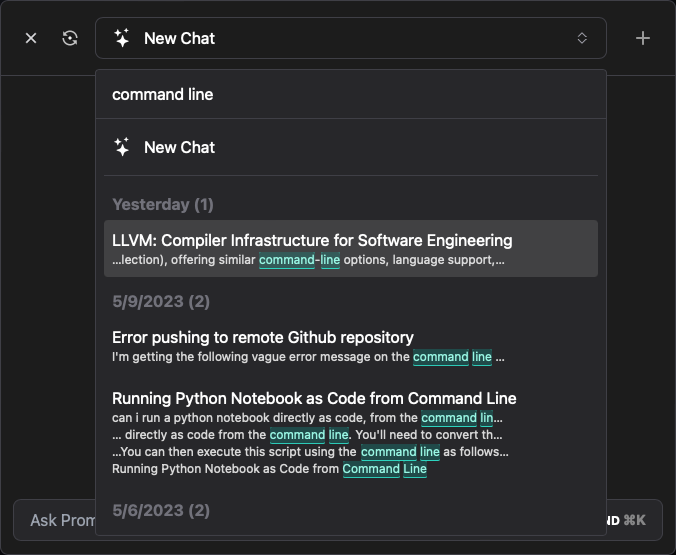Select the Running Python Notebook chat title
Viewport: 676px width, 555px height.
pyautogui.click(x=314, y=398)
